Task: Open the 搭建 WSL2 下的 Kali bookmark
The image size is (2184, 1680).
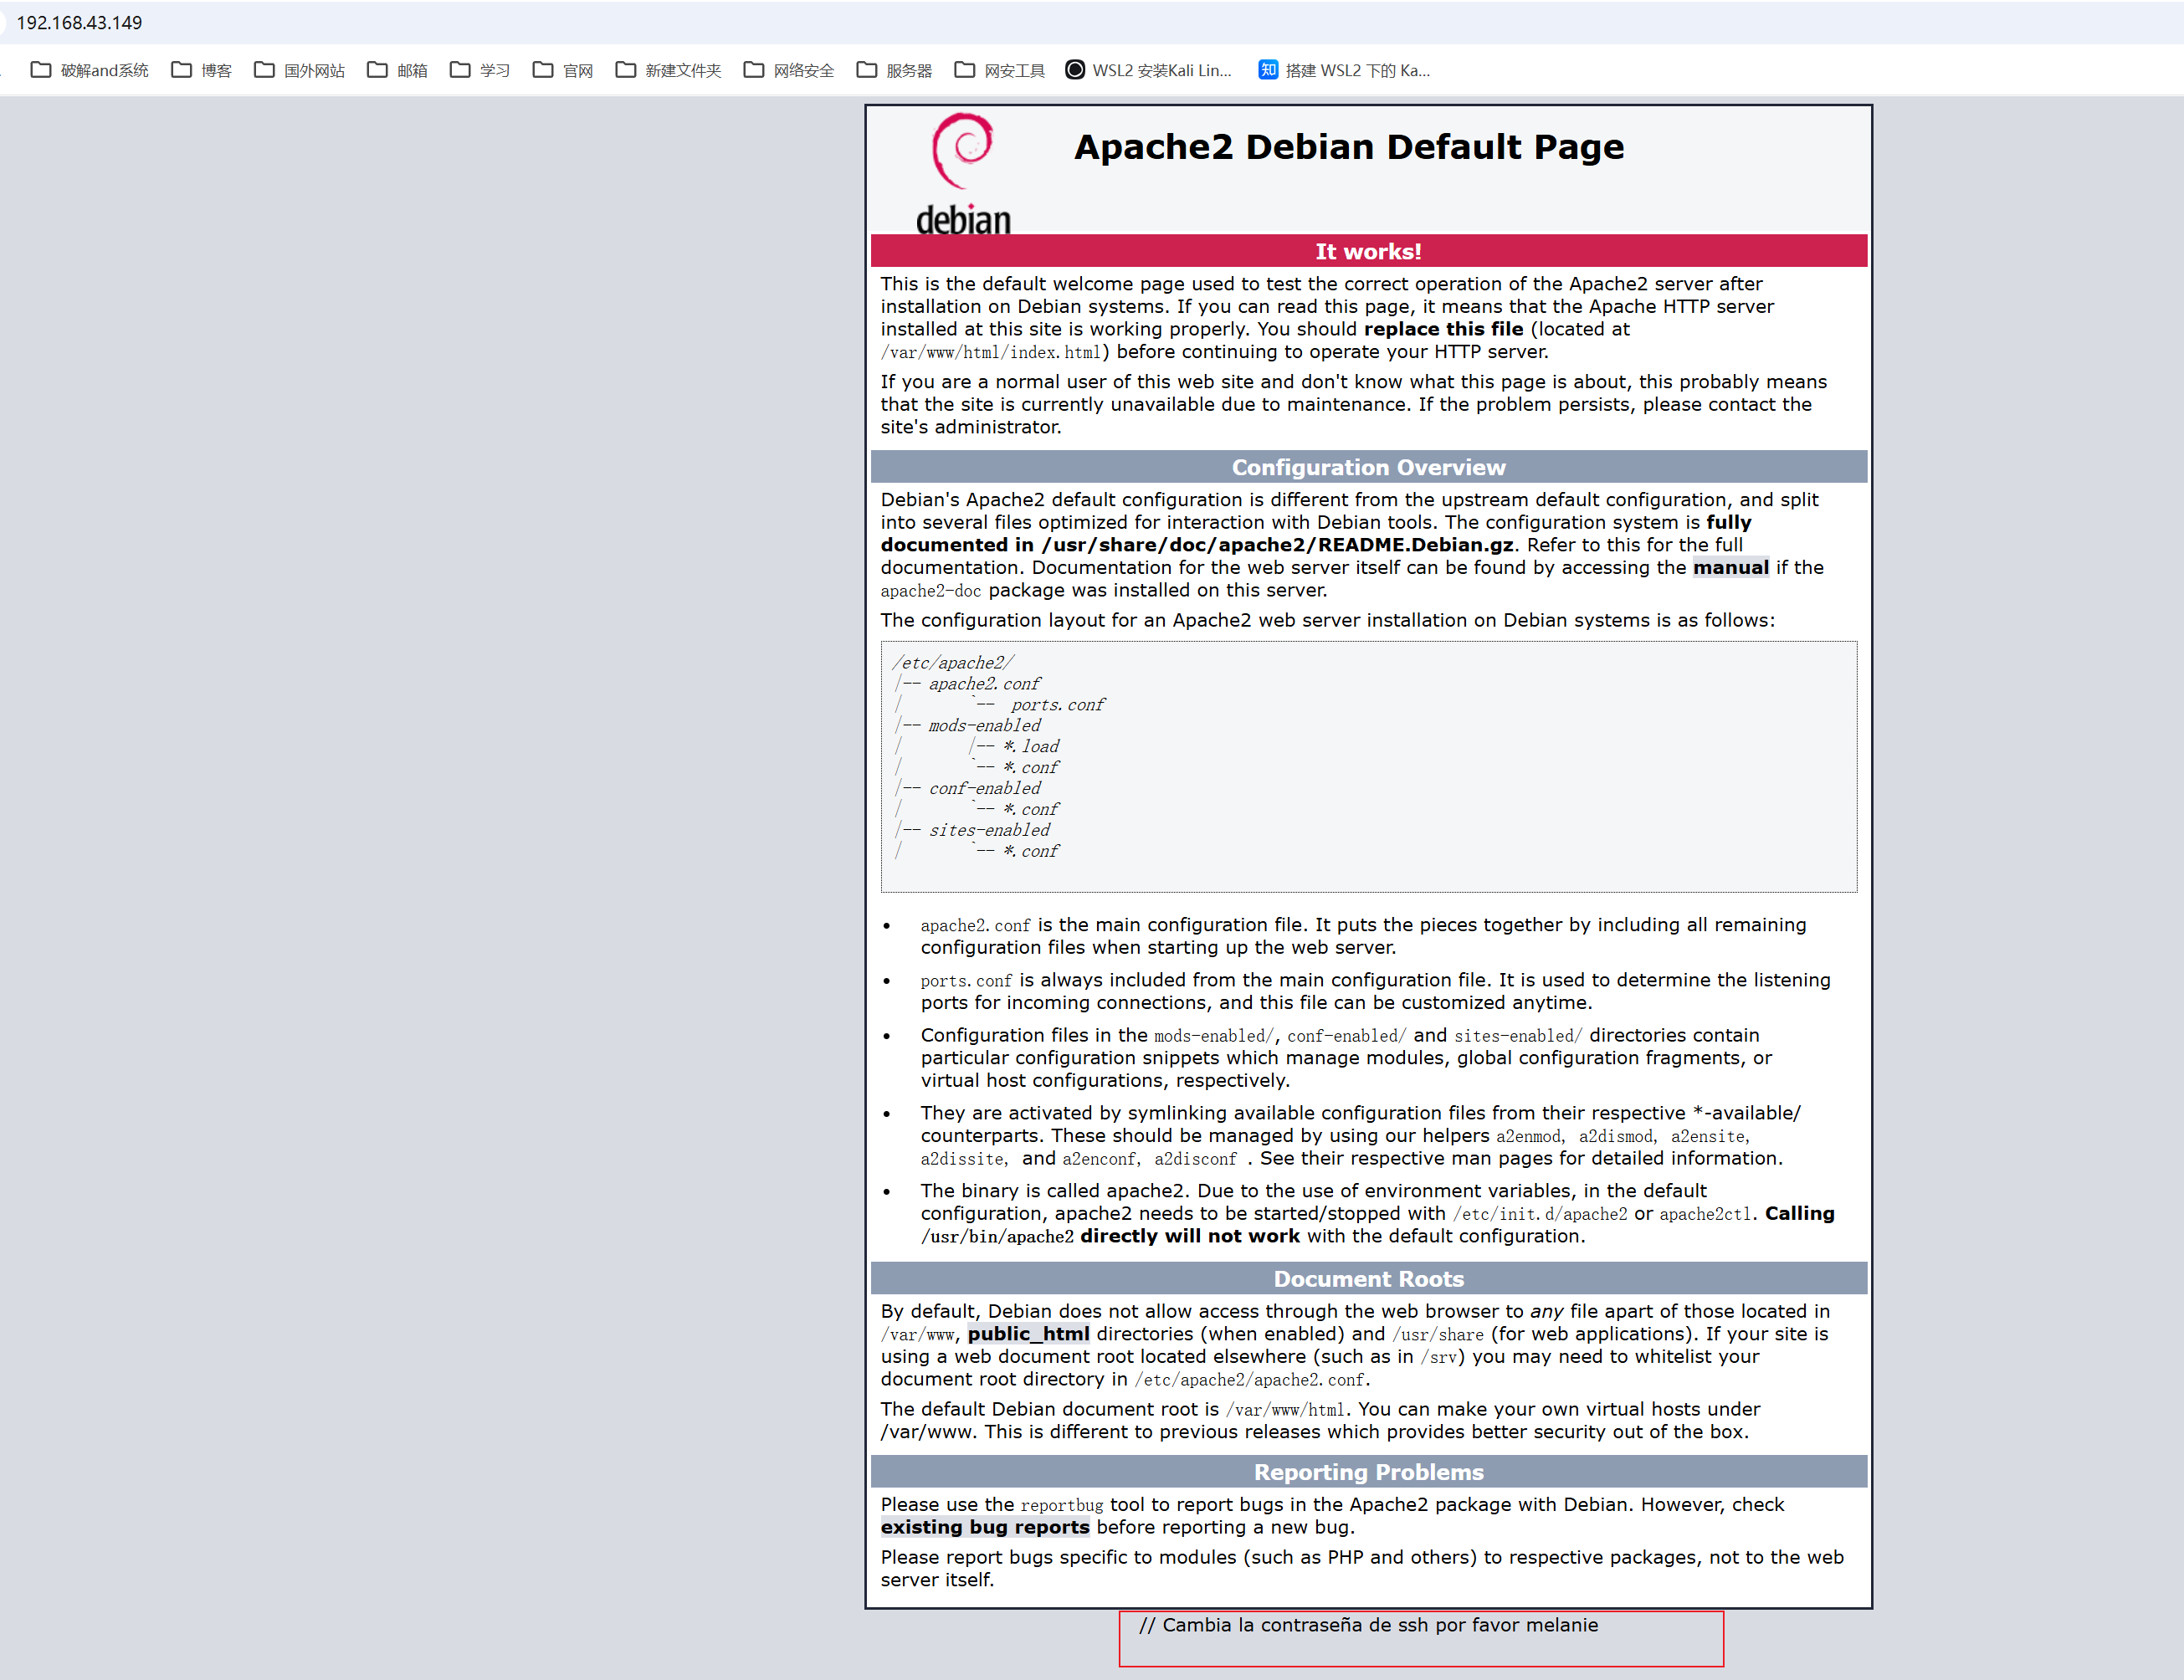Action: point(1345,70)
